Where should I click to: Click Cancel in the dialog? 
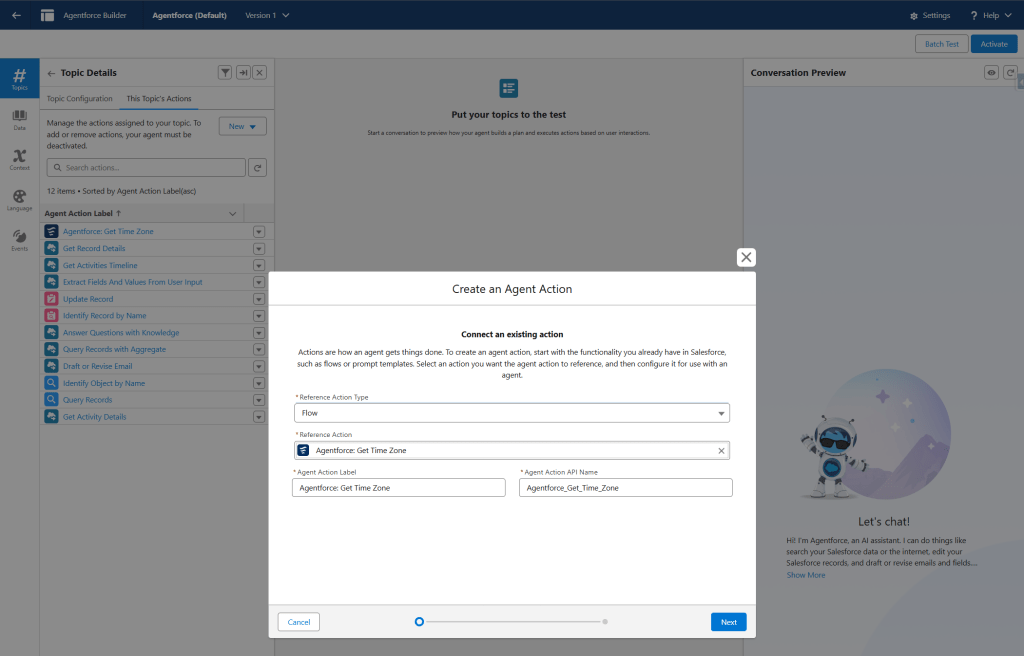coord(299,622)
